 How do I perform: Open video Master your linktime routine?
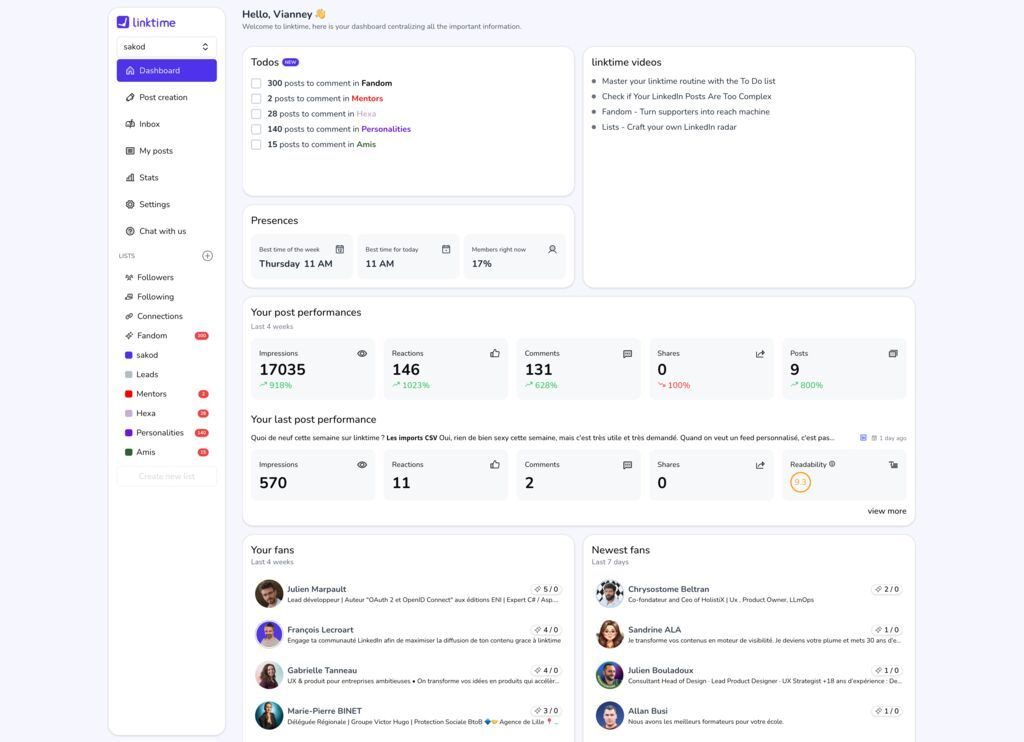[x=688, y=81]
